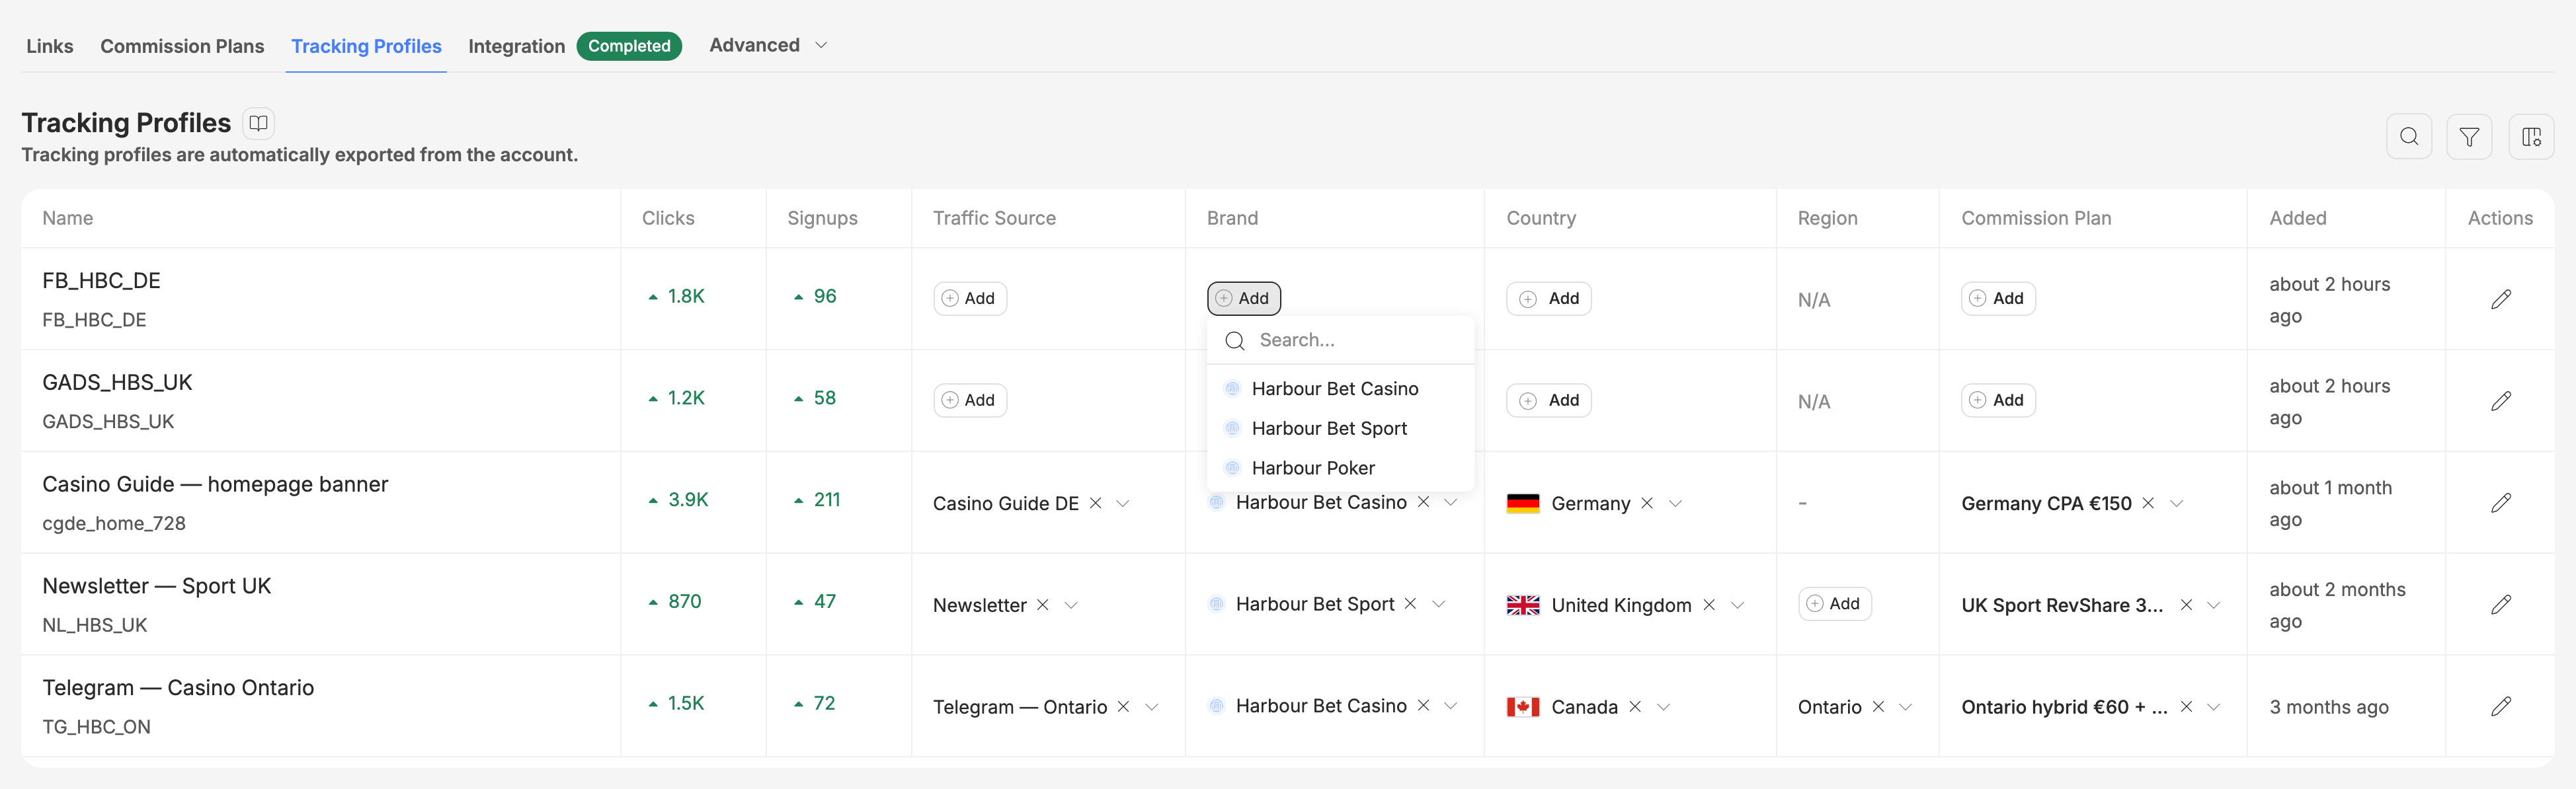The image size is (2576, 789).
Task: Open the filter funnel icon
Action: (x=2469, y=137)
